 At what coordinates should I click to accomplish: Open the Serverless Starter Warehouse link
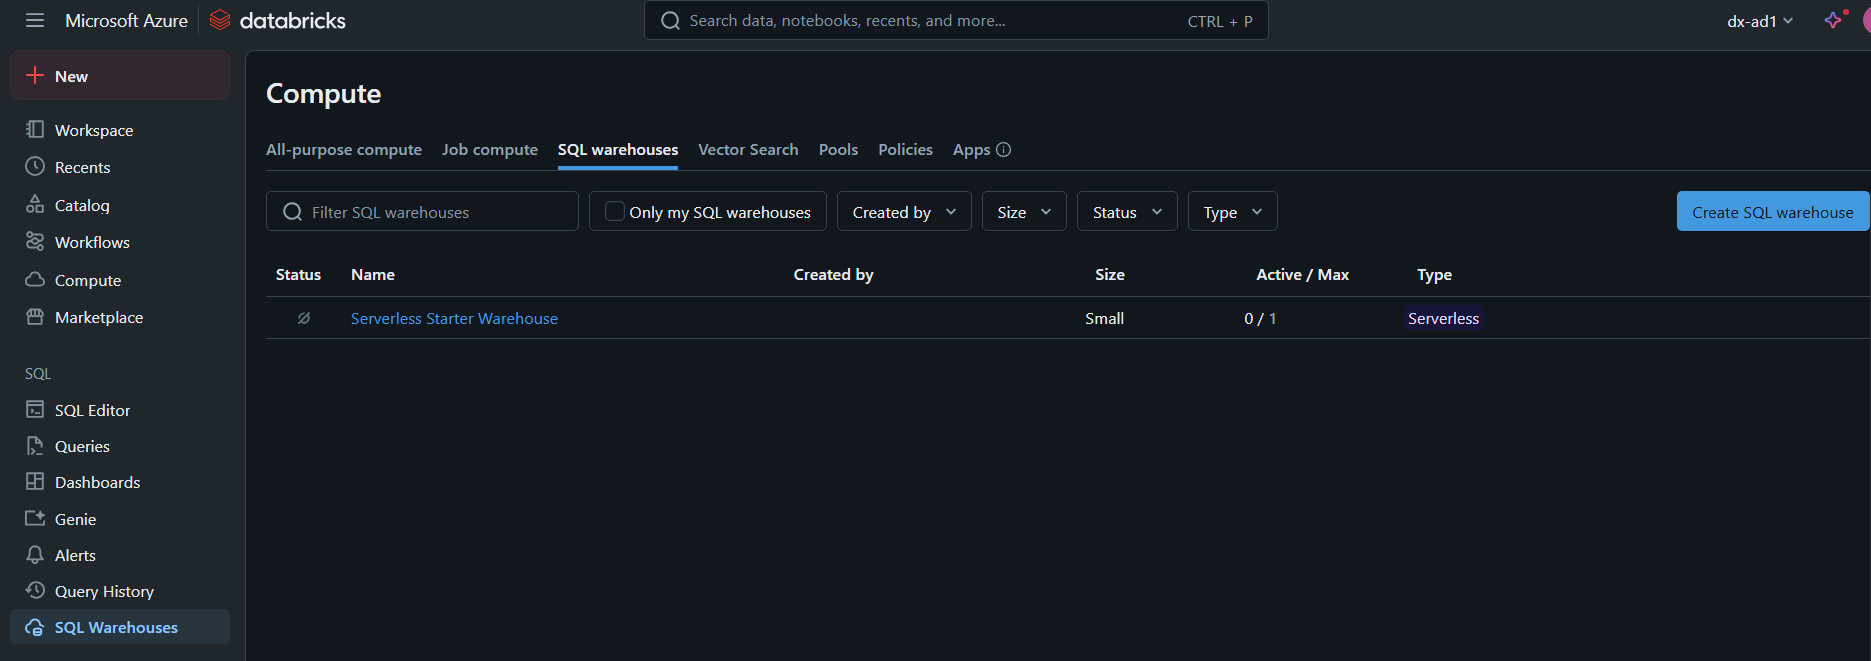pos(454,318)
